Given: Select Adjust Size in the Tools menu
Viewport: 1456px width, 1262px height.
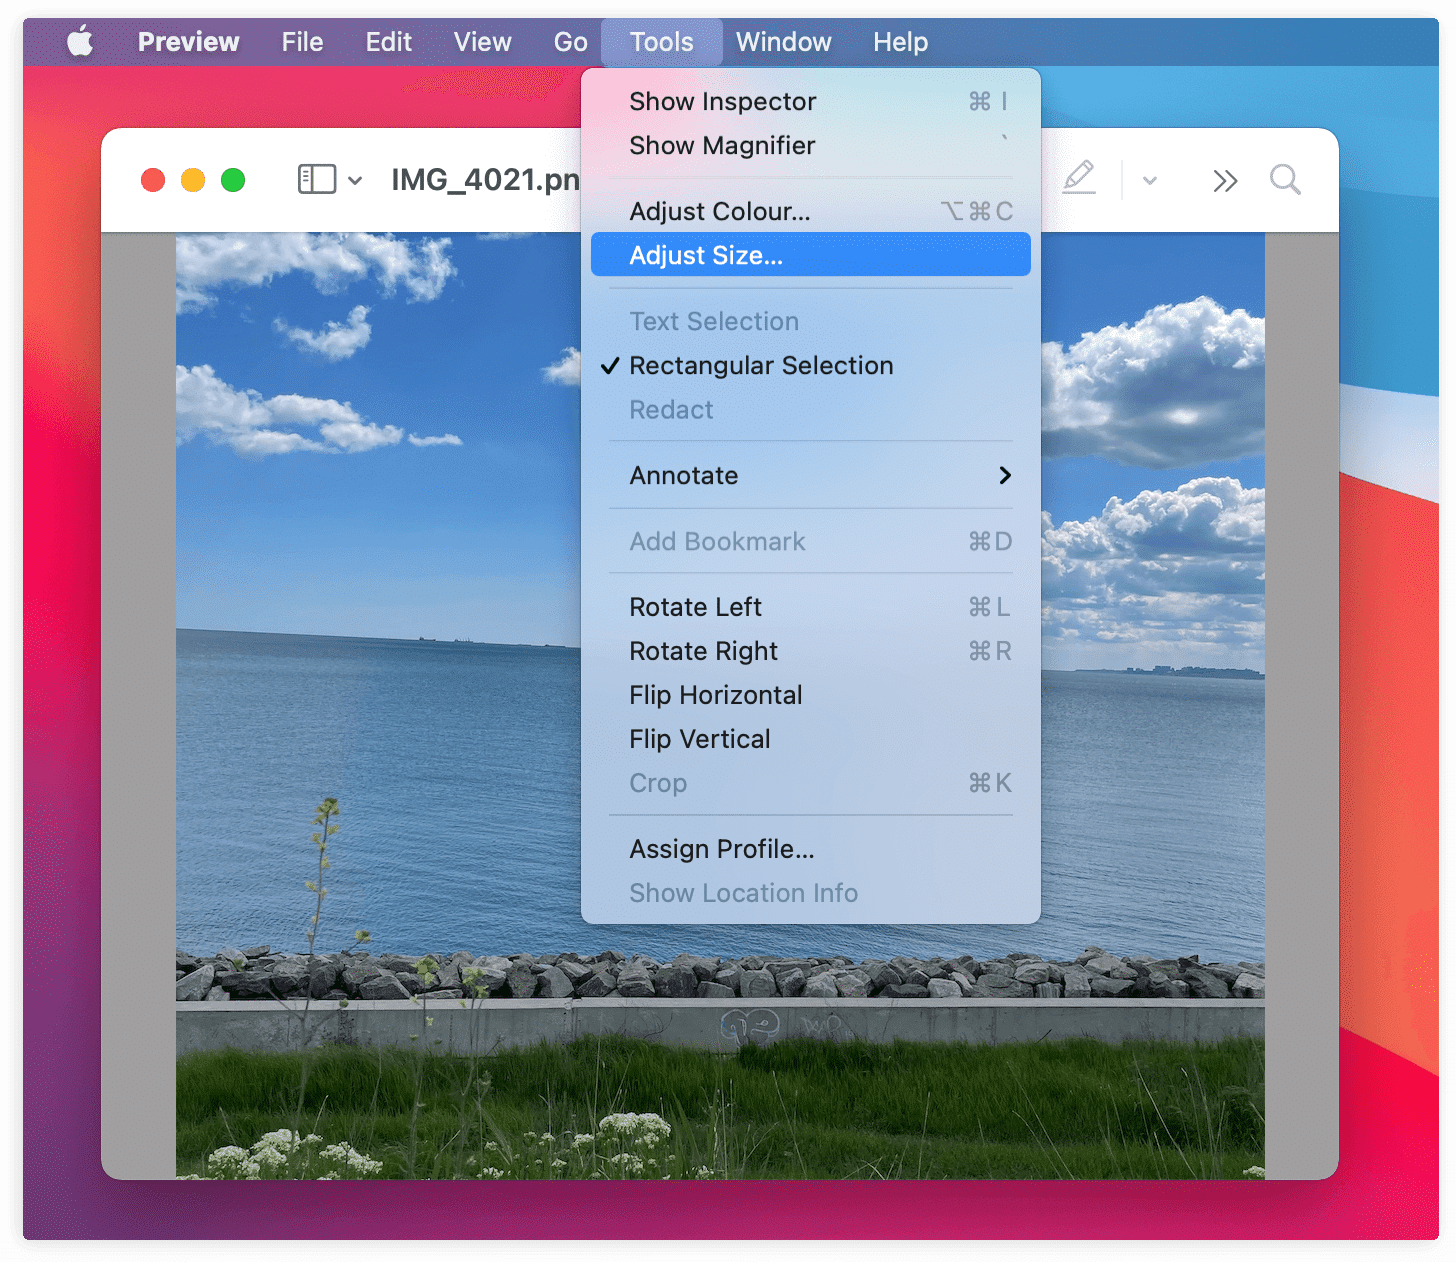Looking at the screenshot, I should (704, 255).
